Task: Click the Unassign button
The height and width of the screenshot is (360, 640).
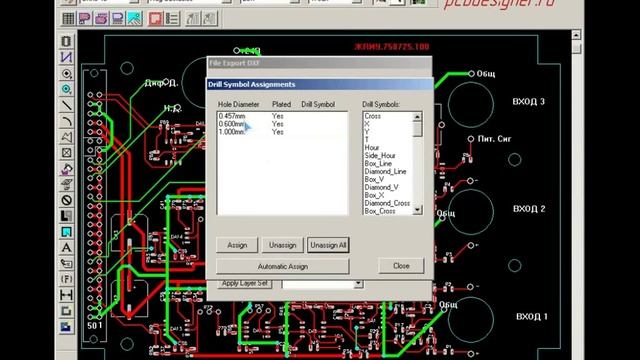Action: 282,245
